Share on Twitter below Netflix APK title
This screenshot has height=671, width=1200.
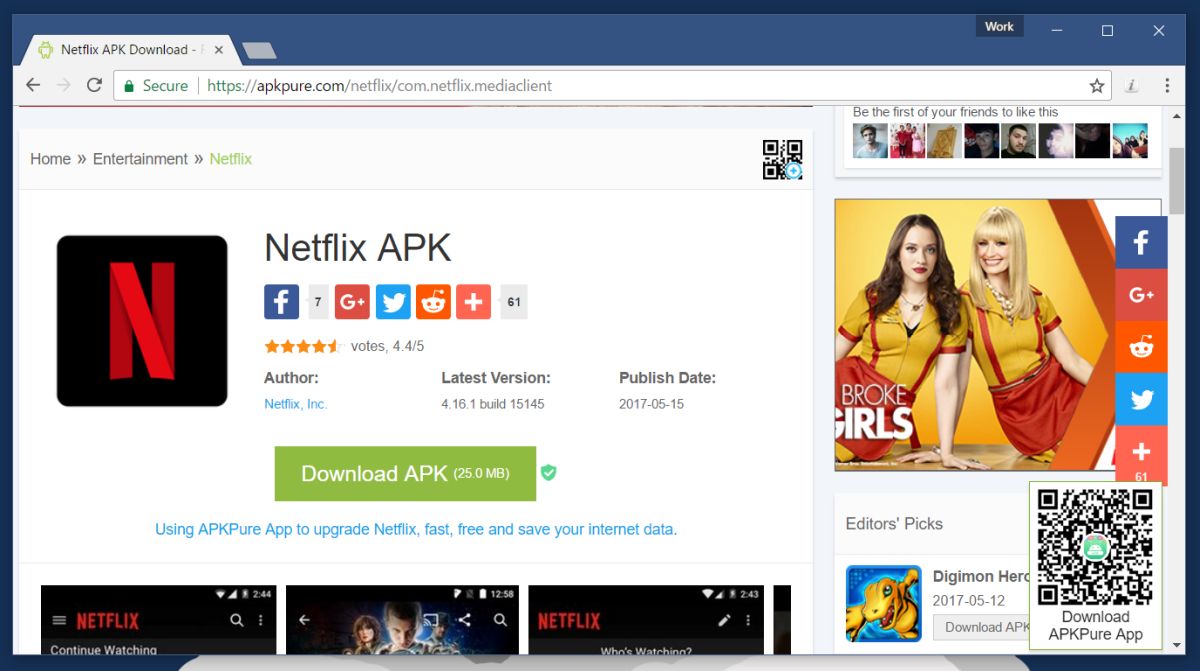pos(393,302)
